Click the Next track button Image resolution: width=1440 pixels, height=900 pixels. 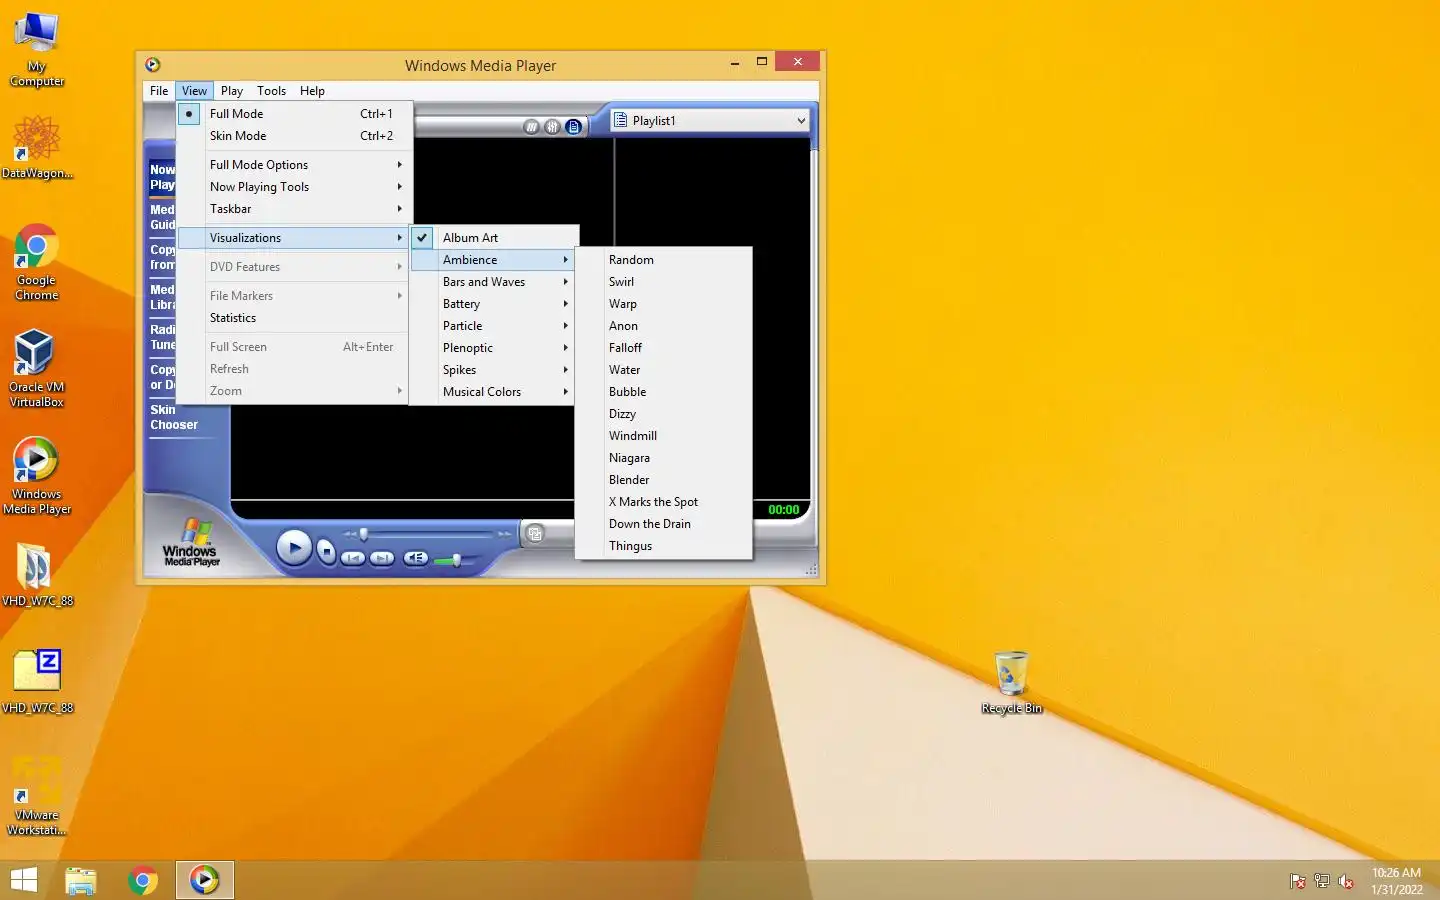point(382,558)
